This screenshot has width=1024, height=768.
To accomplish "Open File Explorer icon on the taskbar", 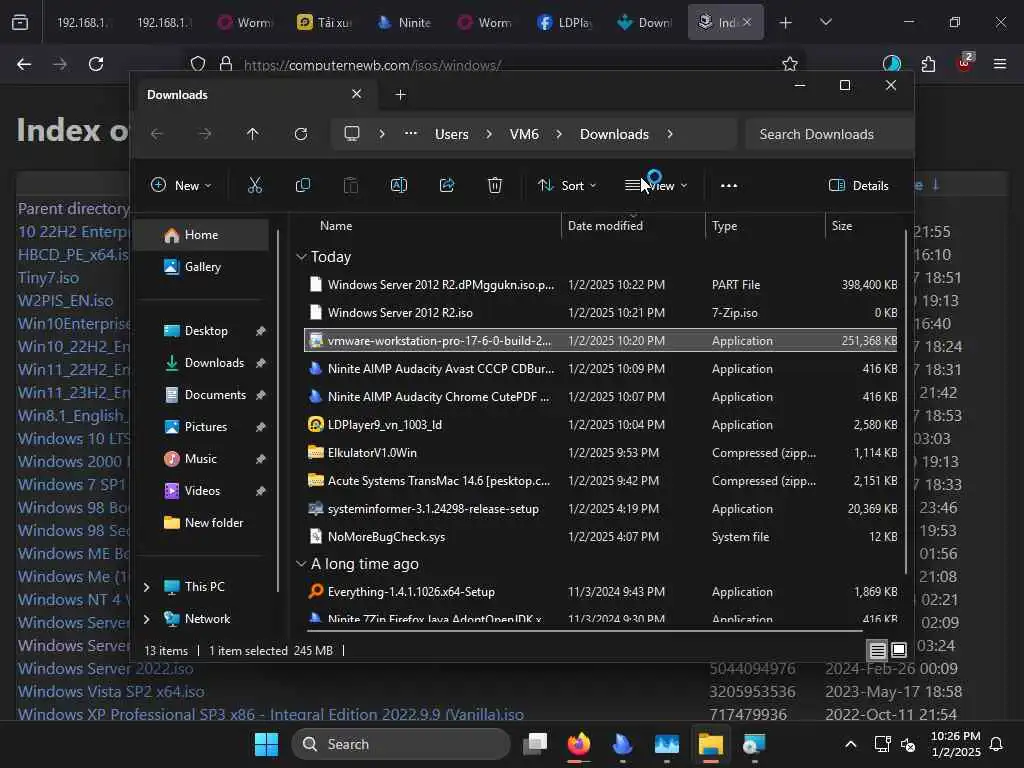I will 711,744.
